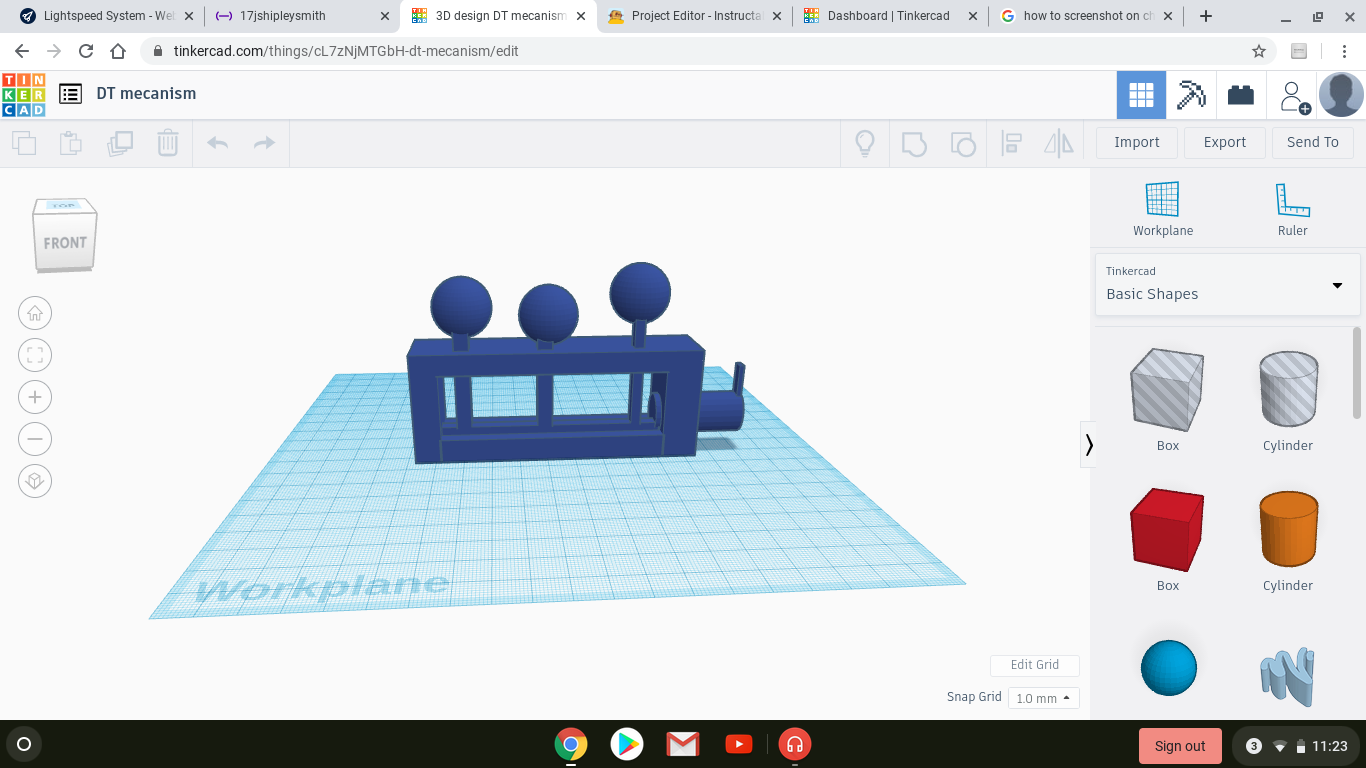Click the Group shapes icon

pos(914,143)
